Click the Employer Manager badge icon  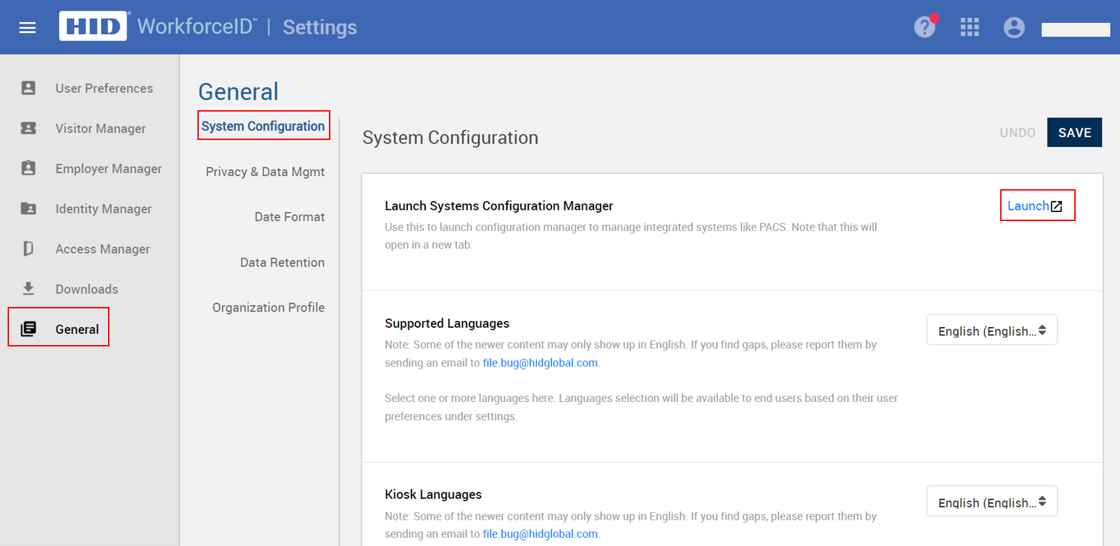pos(28,169)
